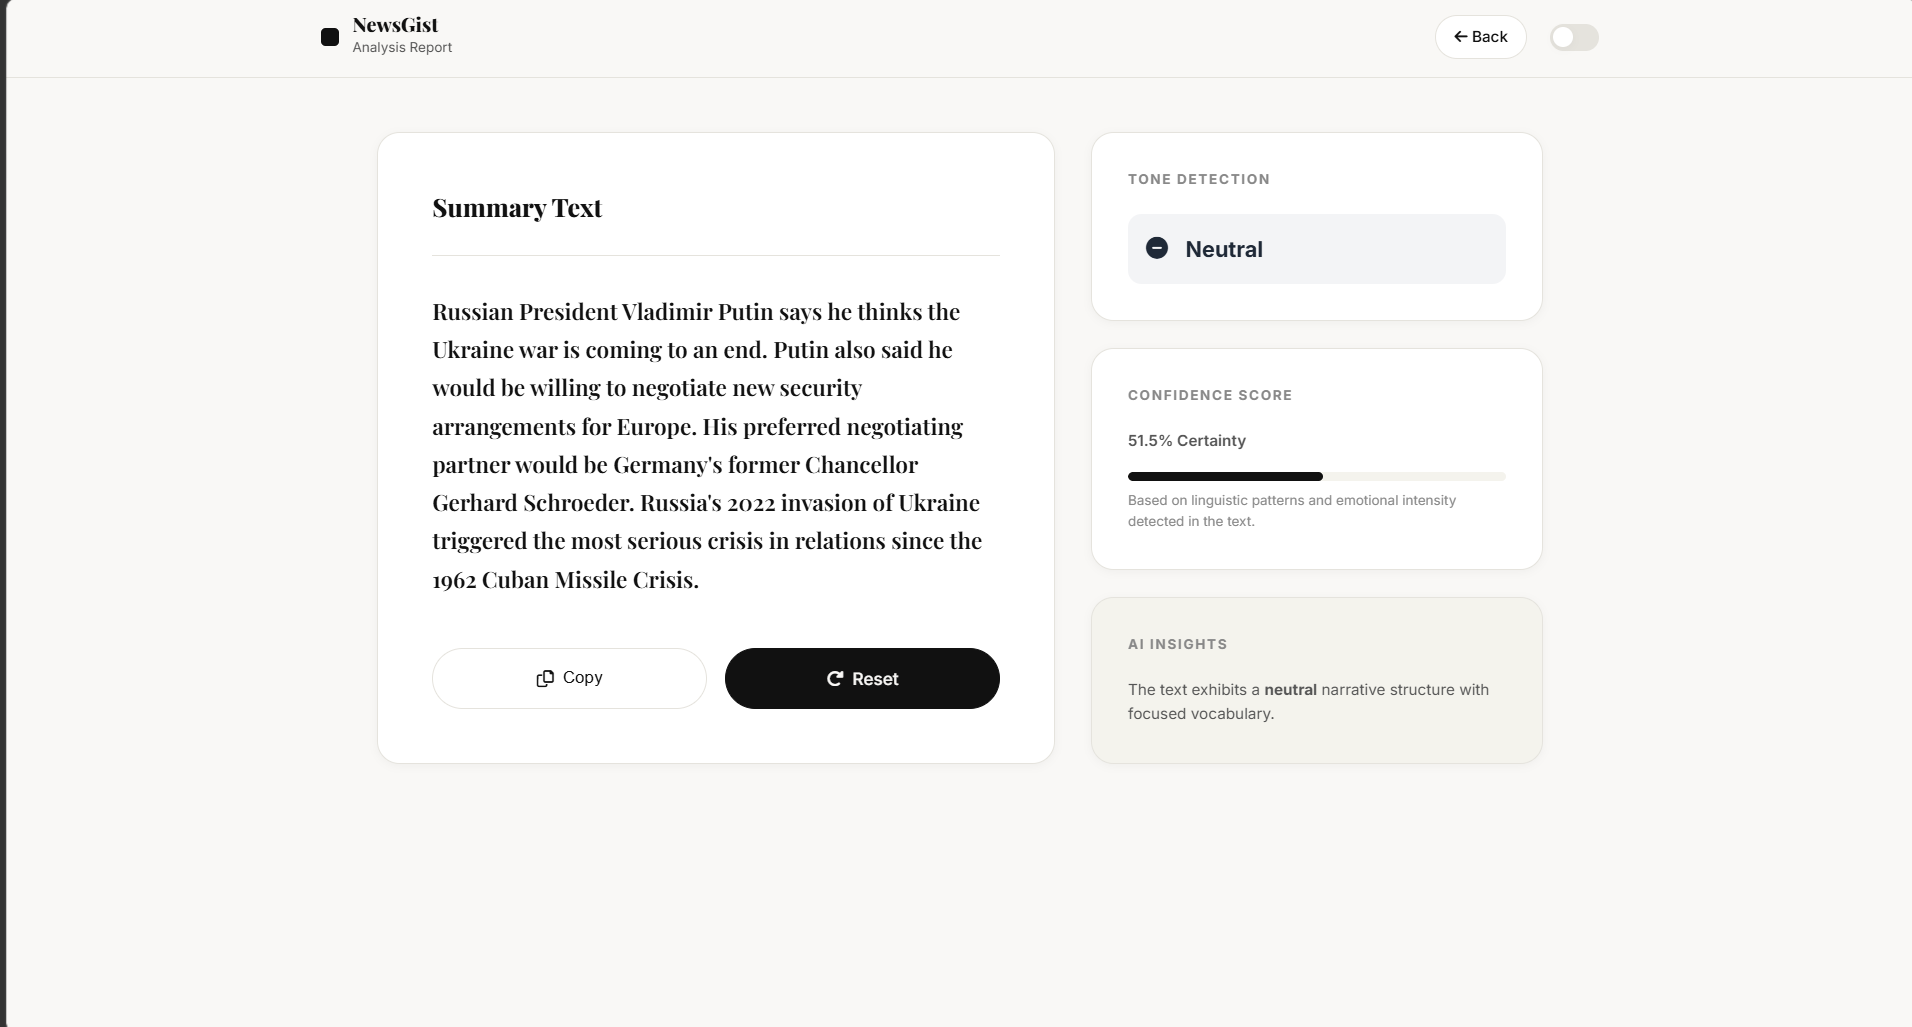Click the Reset button
The height and width of the screenshot is (1027, 1912).
[862, 678]
